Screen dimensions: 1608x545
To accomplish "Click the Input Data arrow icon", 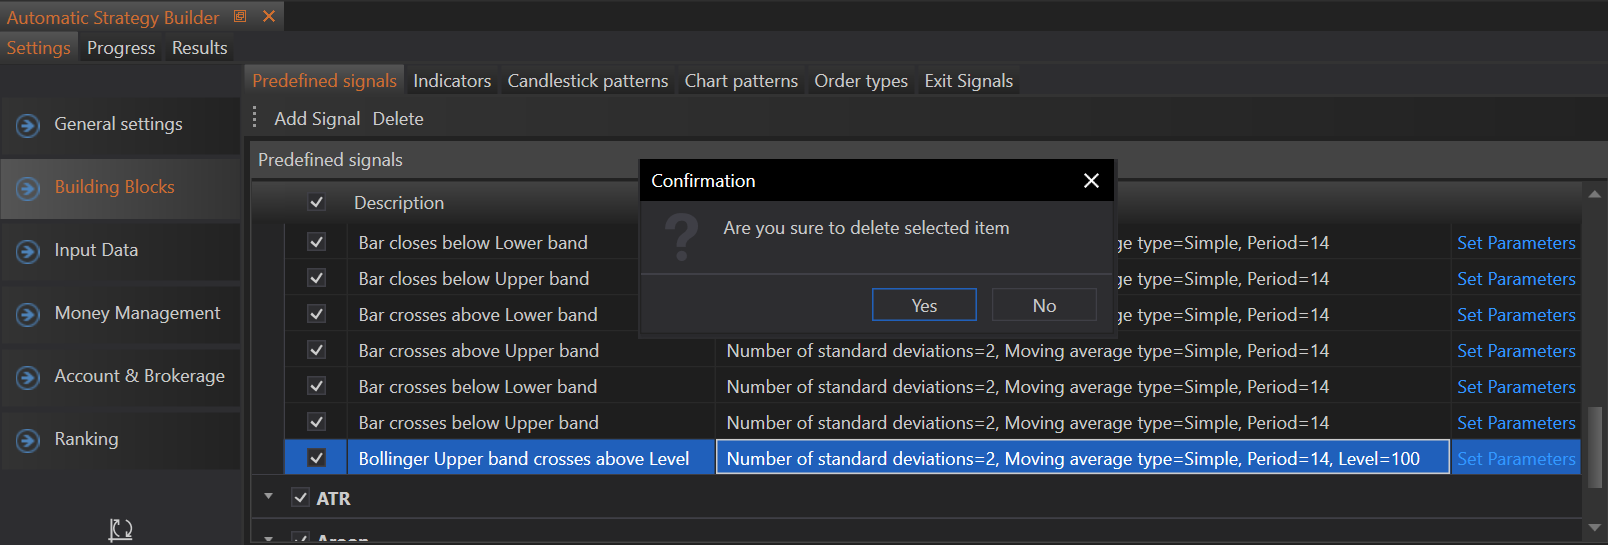I will pyautogui.click(x=28, y=251).
